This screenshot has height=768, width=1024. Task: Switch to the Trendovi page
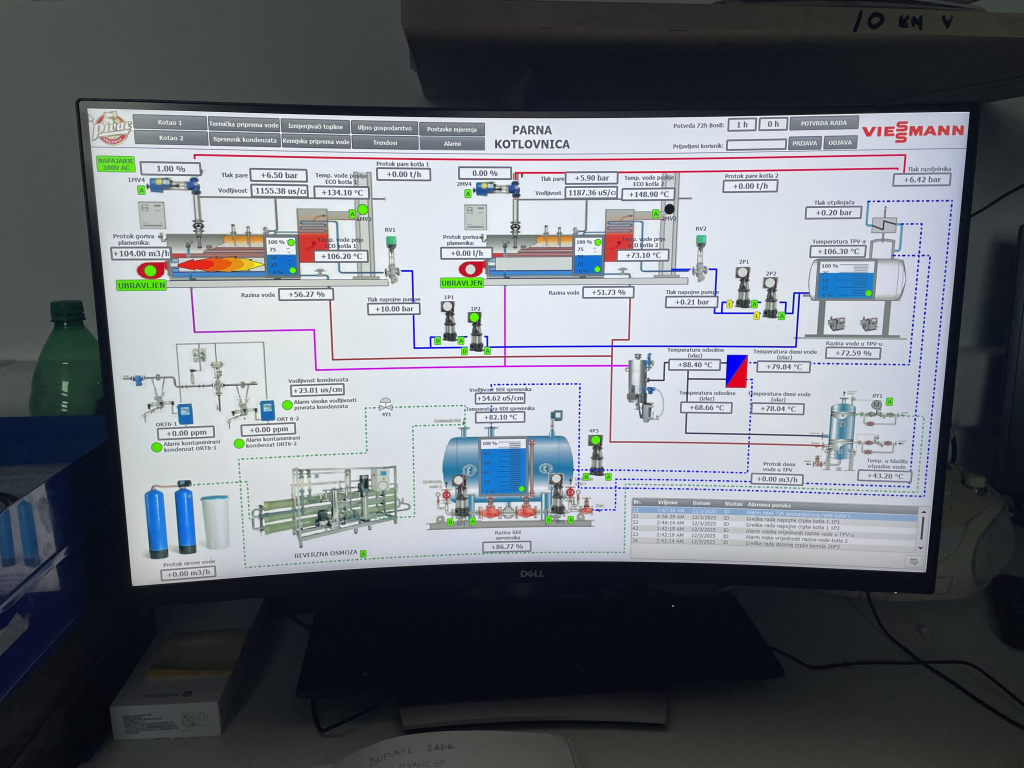tap(385, 143)
